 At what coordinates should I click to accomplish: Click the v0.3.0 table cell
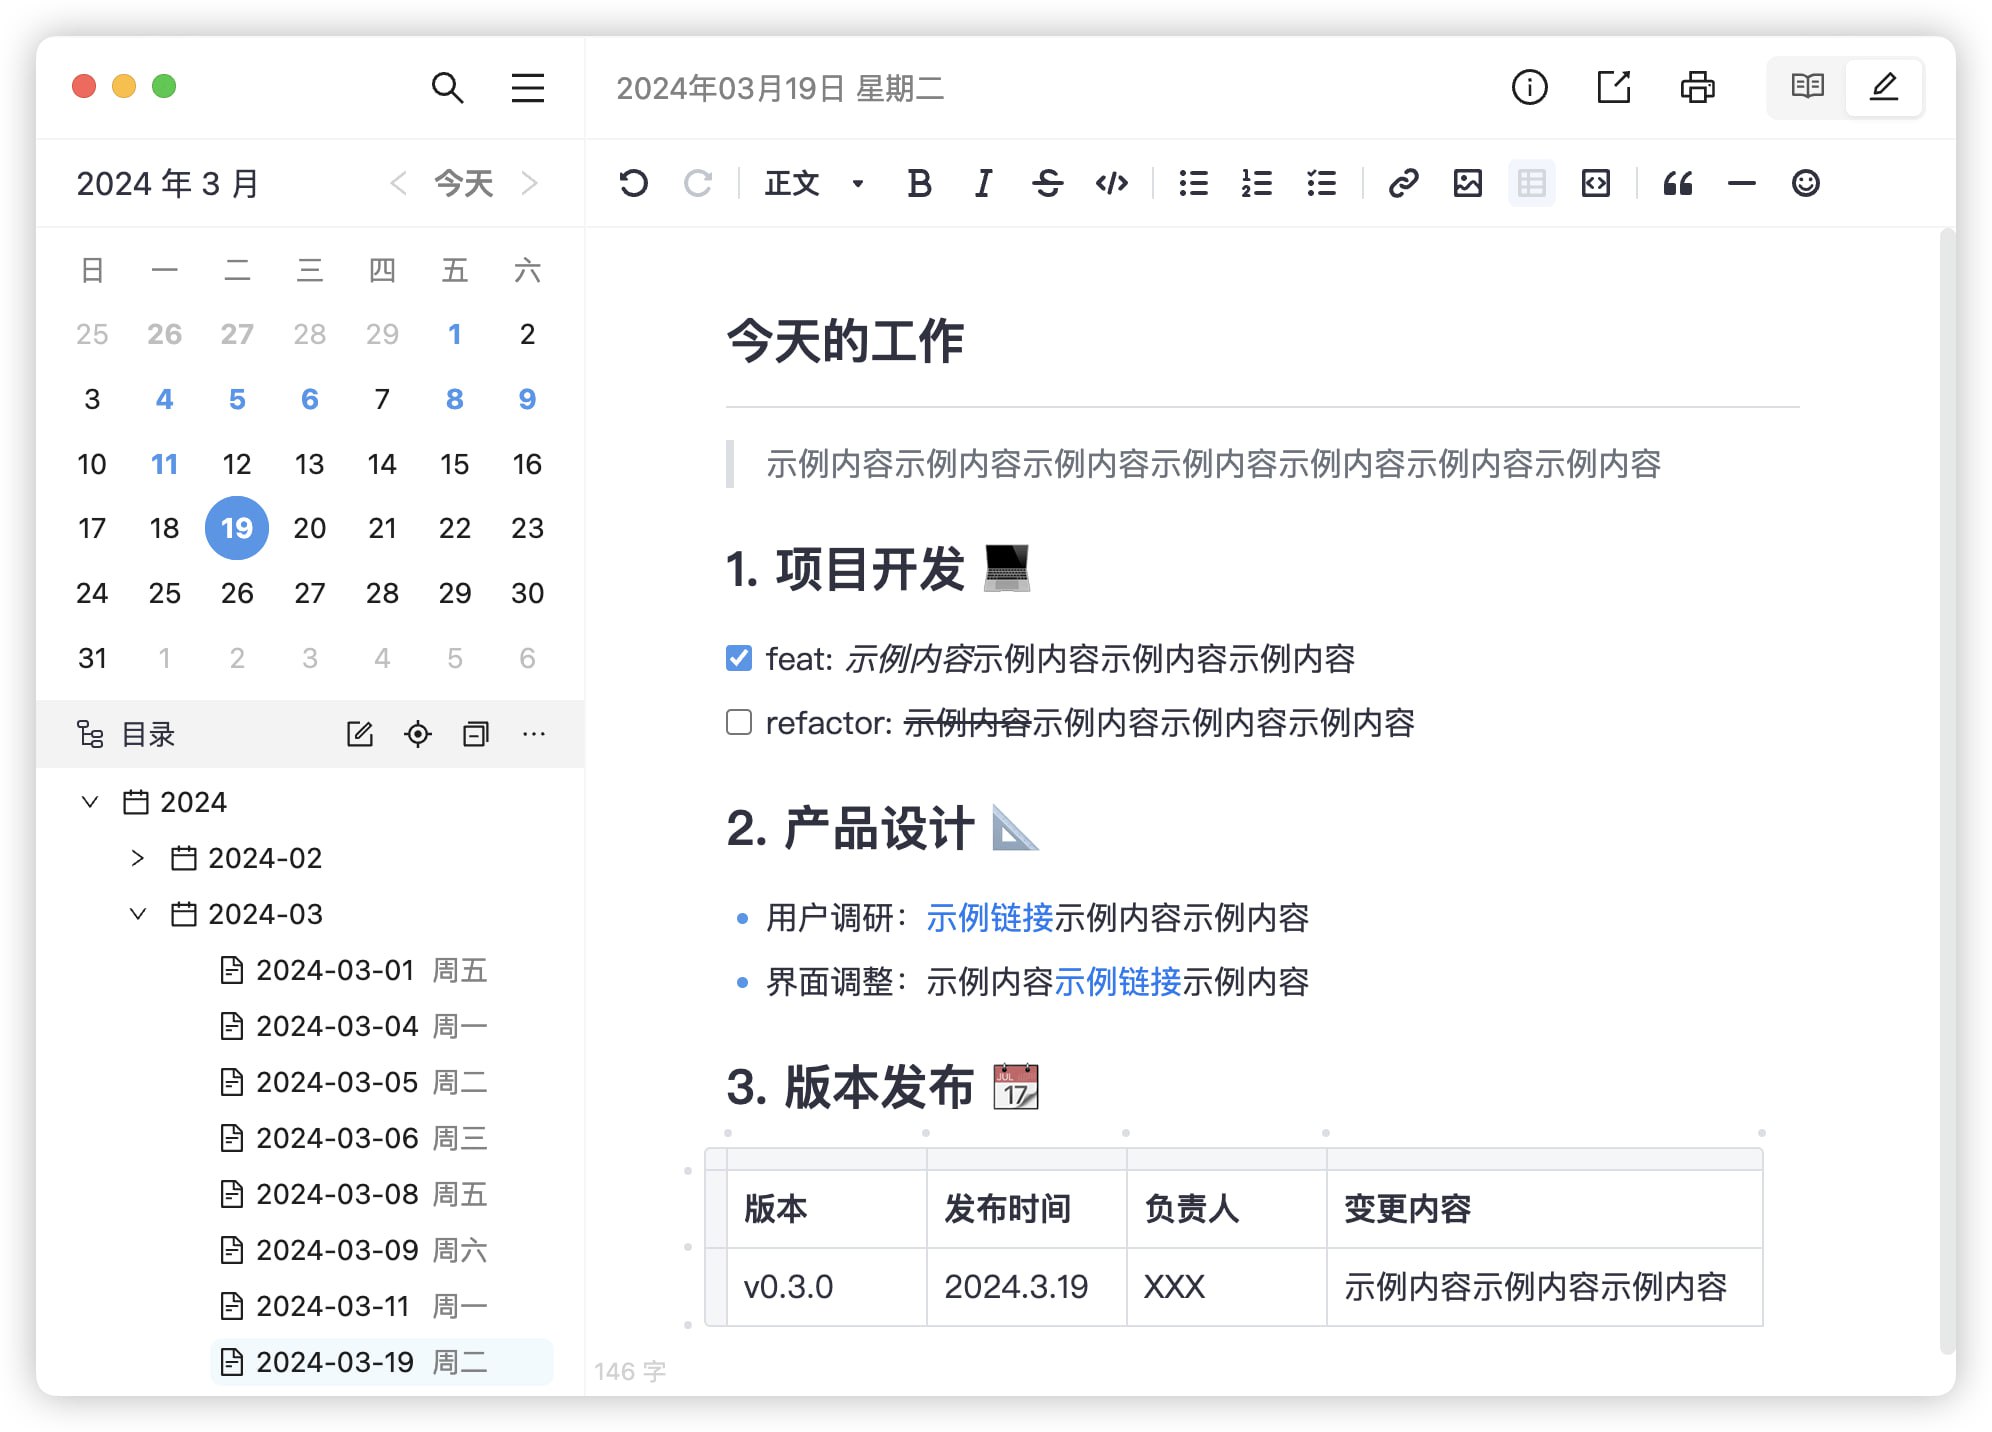click(x=827, y=1286)
